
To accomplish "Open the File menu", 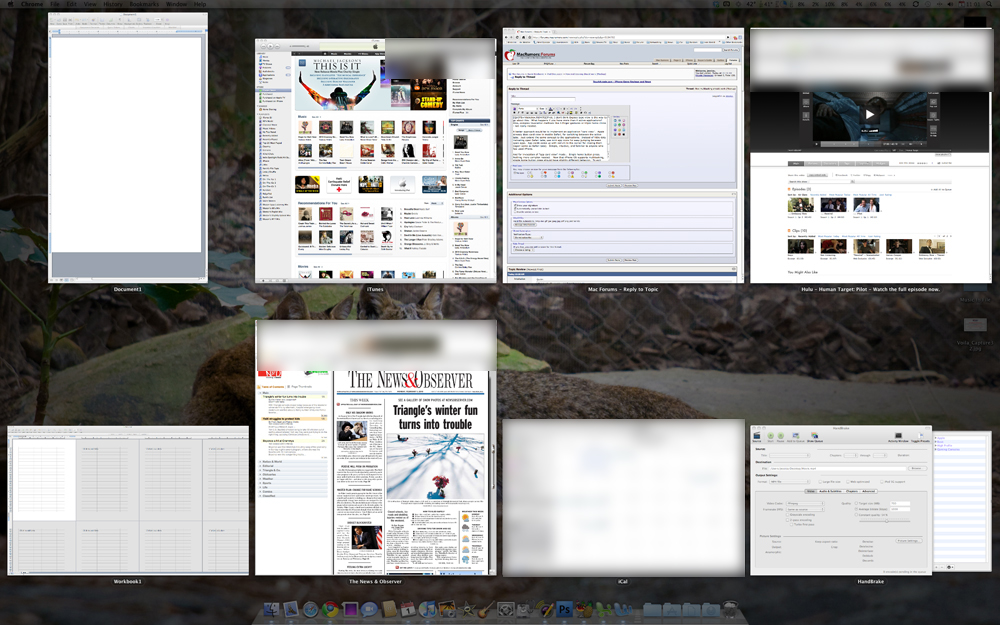I will pyautogui.click(x=55, y=4).
